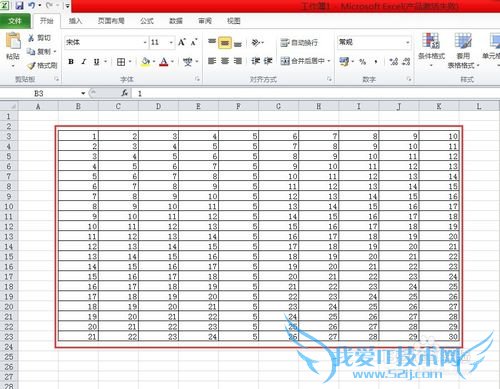Image resolution: width=500 pixels, height=389 pixels.
Task: Click the Insert Function fx icon
Action: [125, 93]
